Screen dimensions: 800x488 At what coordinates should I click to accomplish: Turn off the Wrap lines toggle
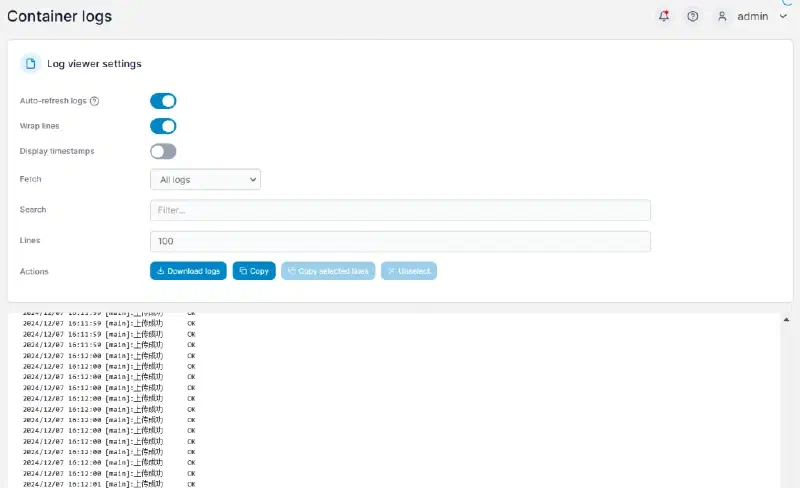(163, 126)
